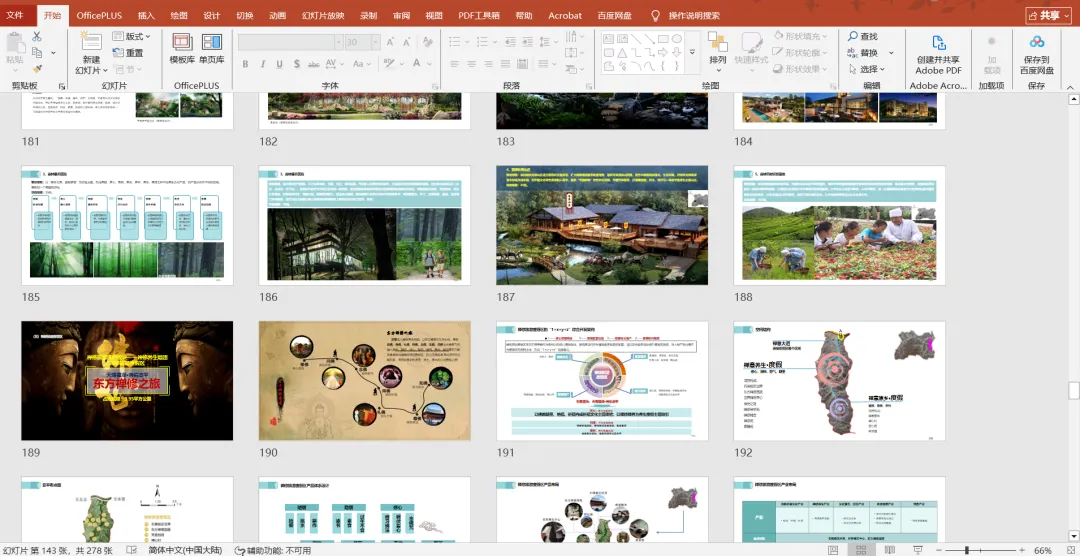Toggle text Shadow (S) button
Image resolution: width=1080 pixels, height=556 pixels.
(297, 64)
